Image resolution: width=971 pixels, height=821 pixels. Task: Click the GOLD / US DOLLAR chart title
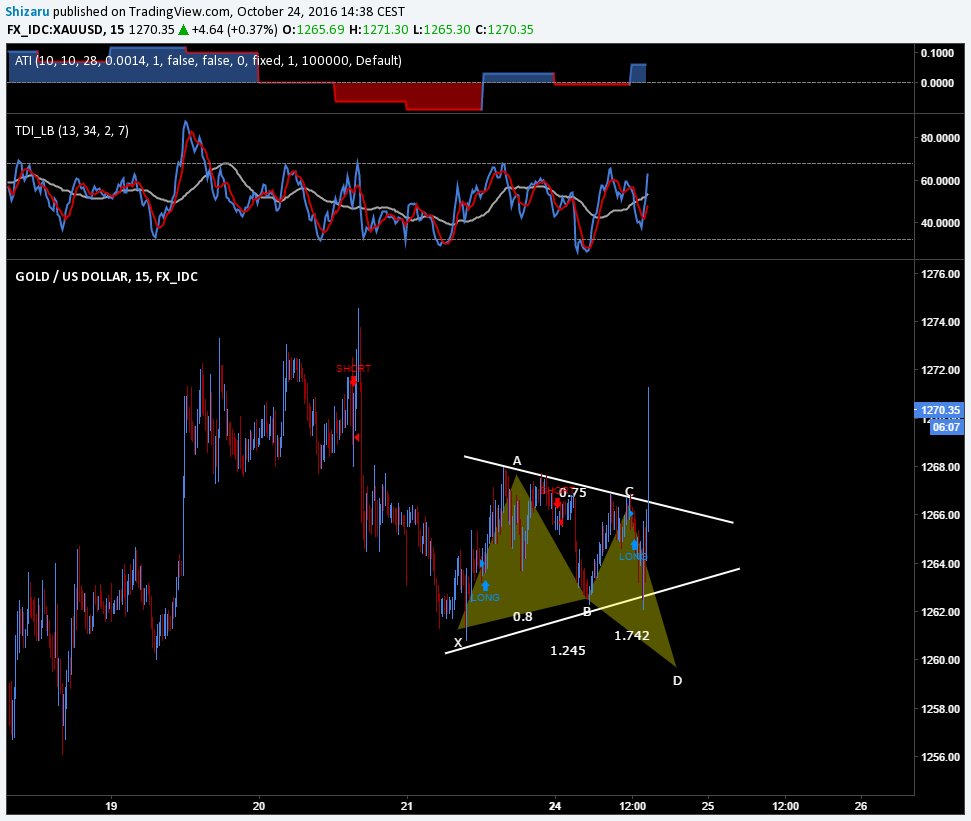pos(107,277)
